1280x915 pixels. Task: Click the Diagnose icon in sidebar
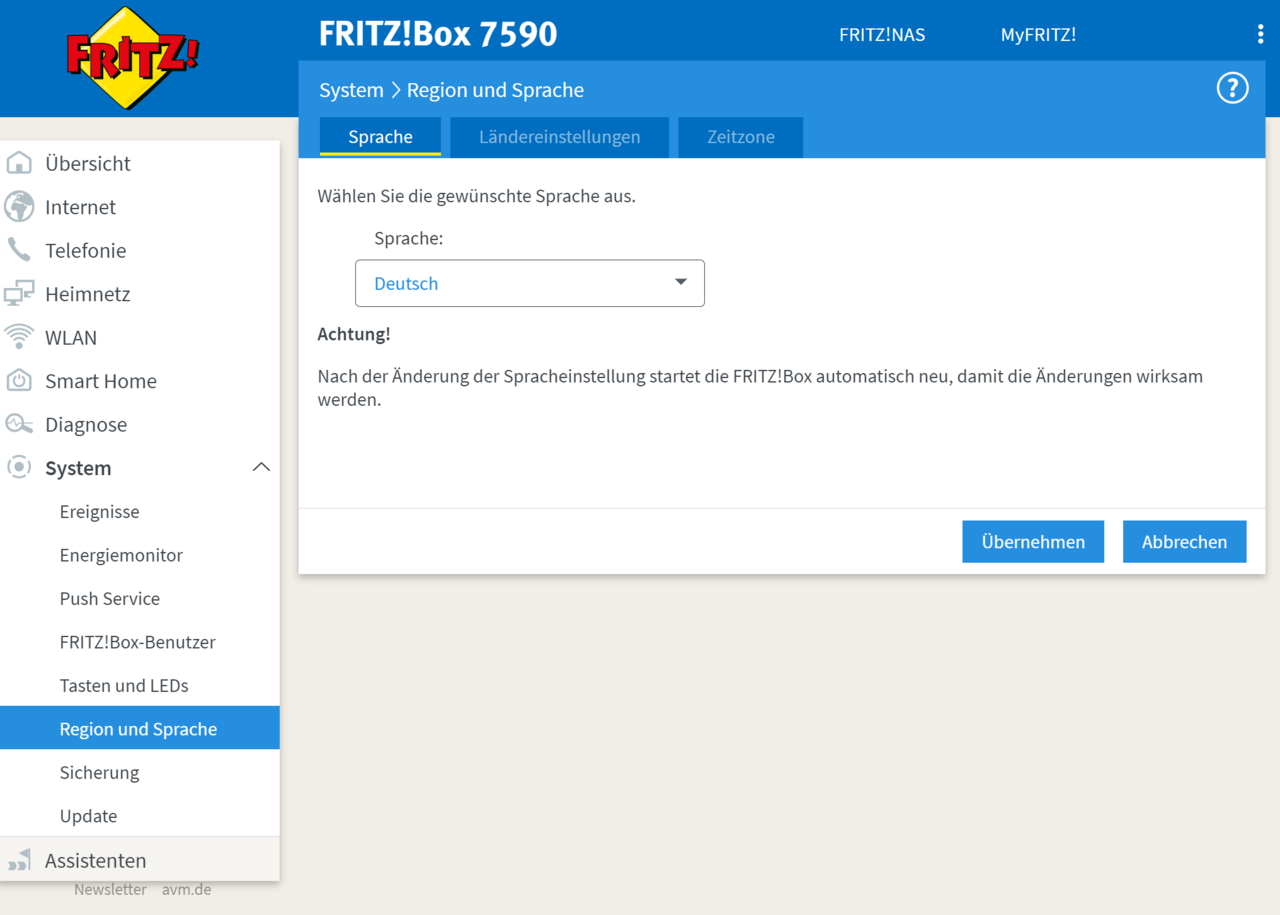[x=19, y=424]
